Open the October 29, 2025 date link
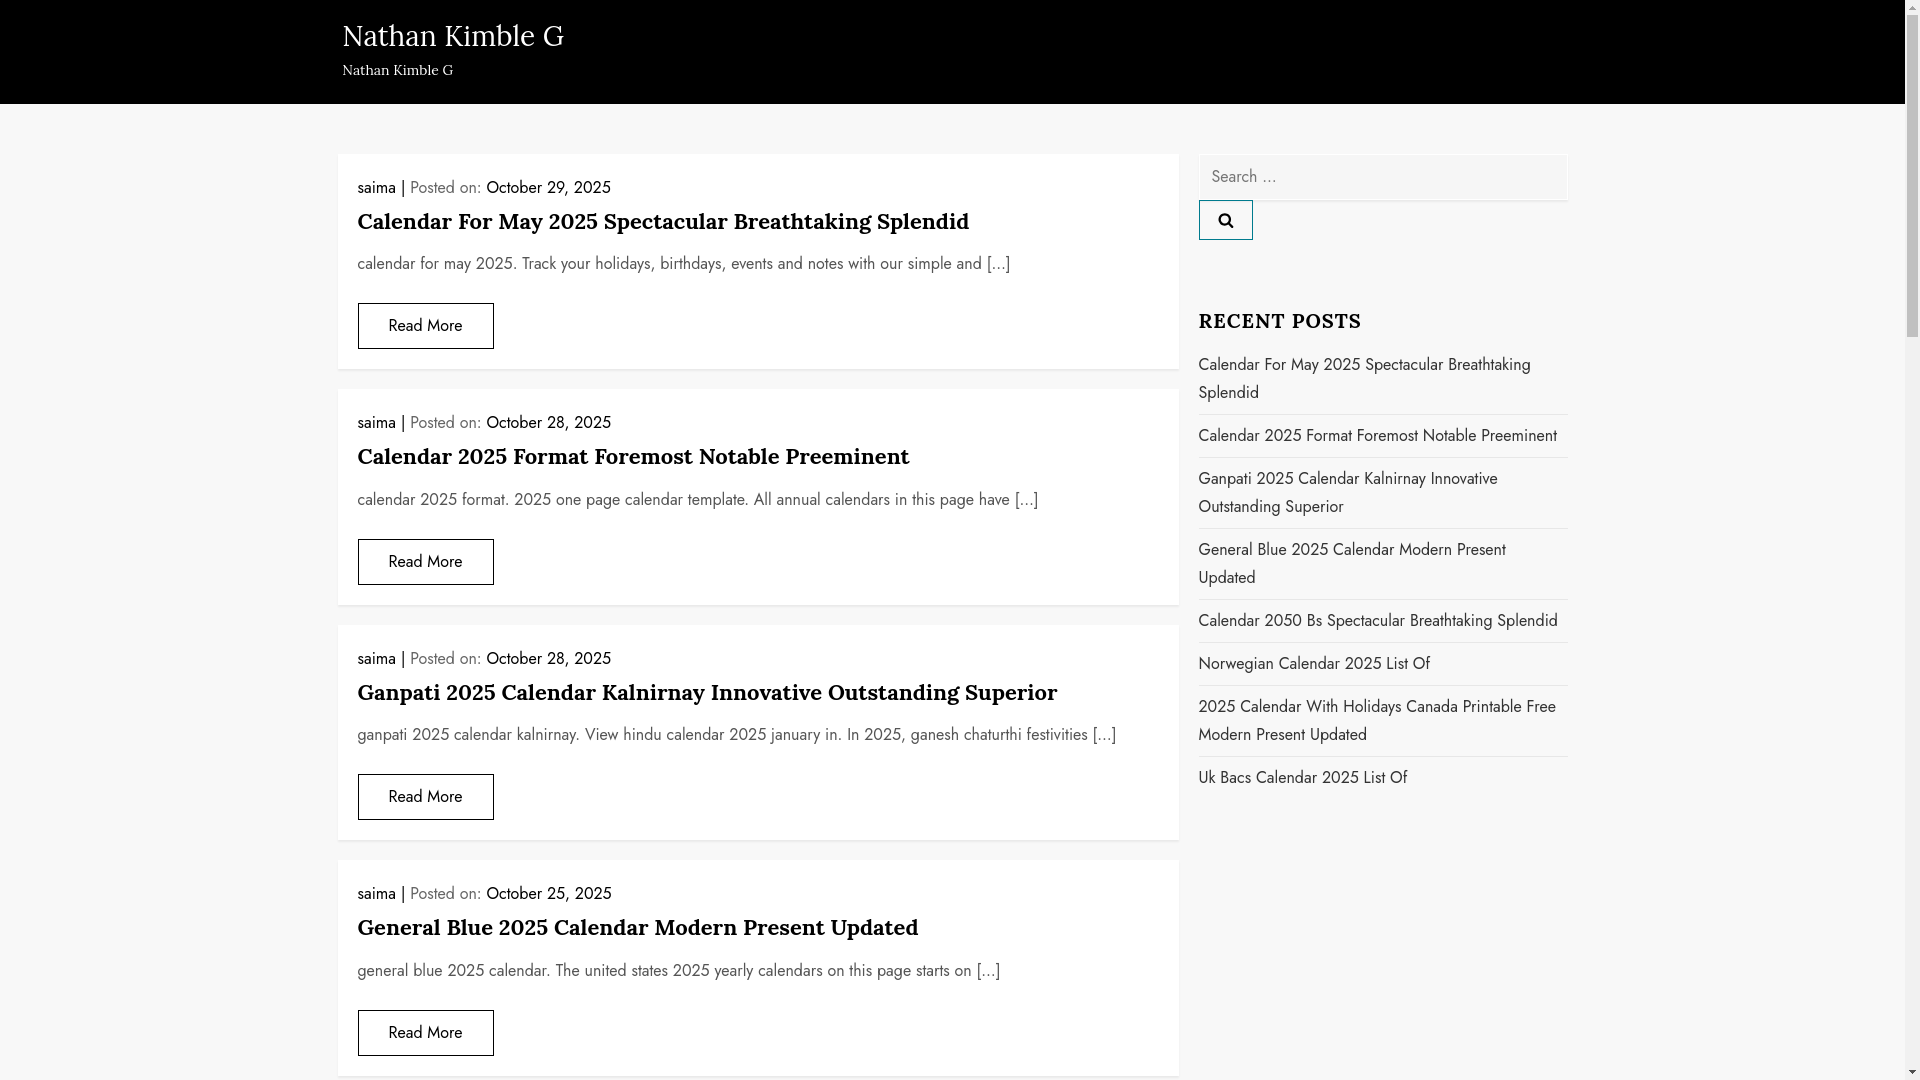The image size is (1920, 1080). [x=548, y=188]
